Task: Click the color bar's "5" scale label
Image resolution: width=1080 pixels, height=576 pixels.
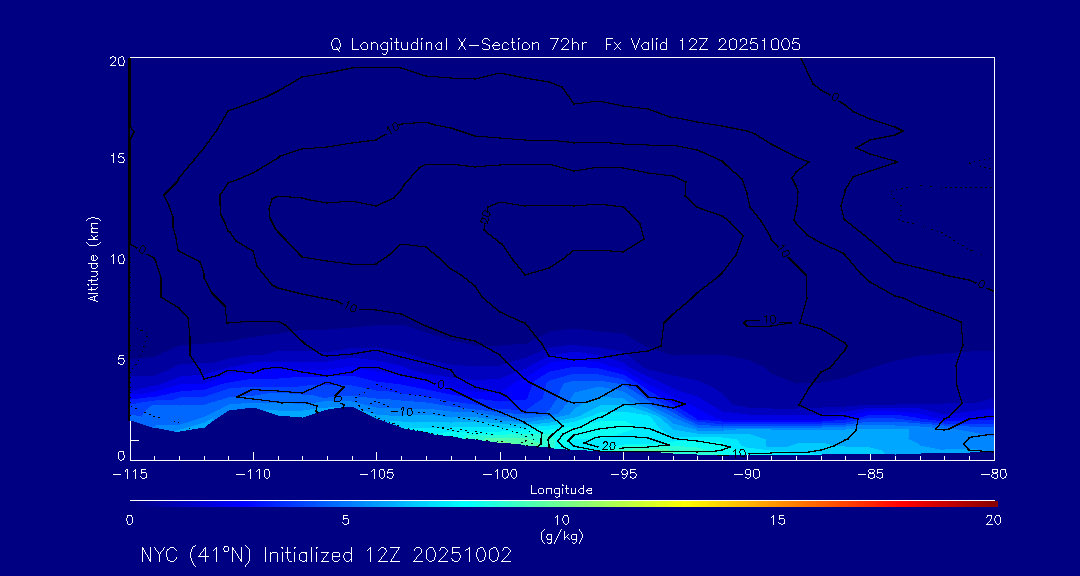Action: point(345,520)
